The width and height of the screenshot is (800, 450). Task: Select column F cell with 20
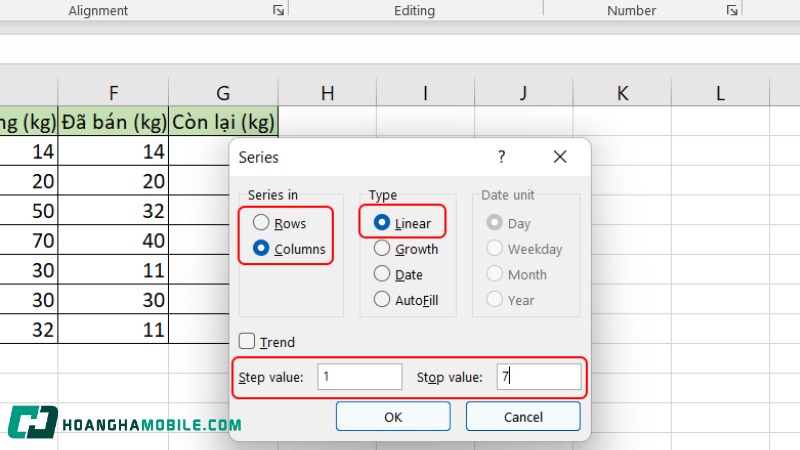113,181
